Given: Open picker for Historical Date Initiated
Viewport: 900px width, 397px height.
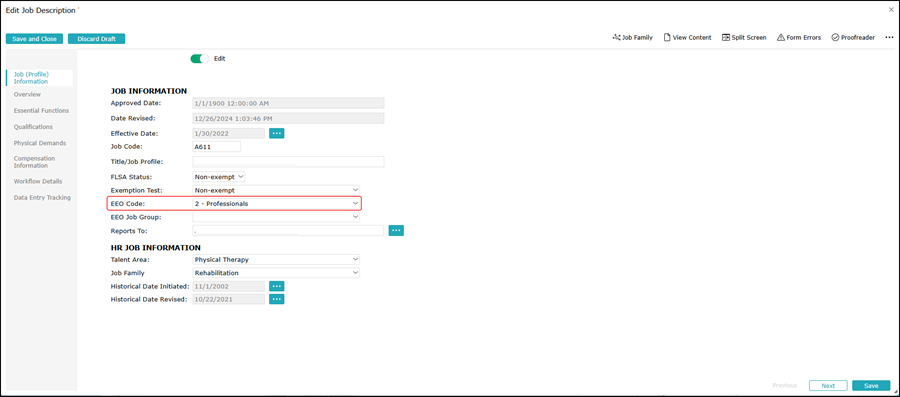Looking at the screenshot, I should point(277,286).
